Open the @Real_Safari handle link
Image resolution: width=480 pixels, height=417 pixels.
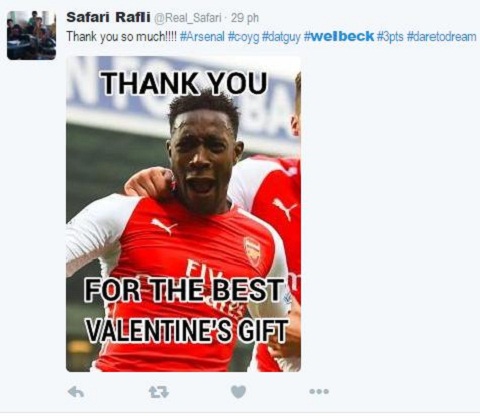[187, 18]
